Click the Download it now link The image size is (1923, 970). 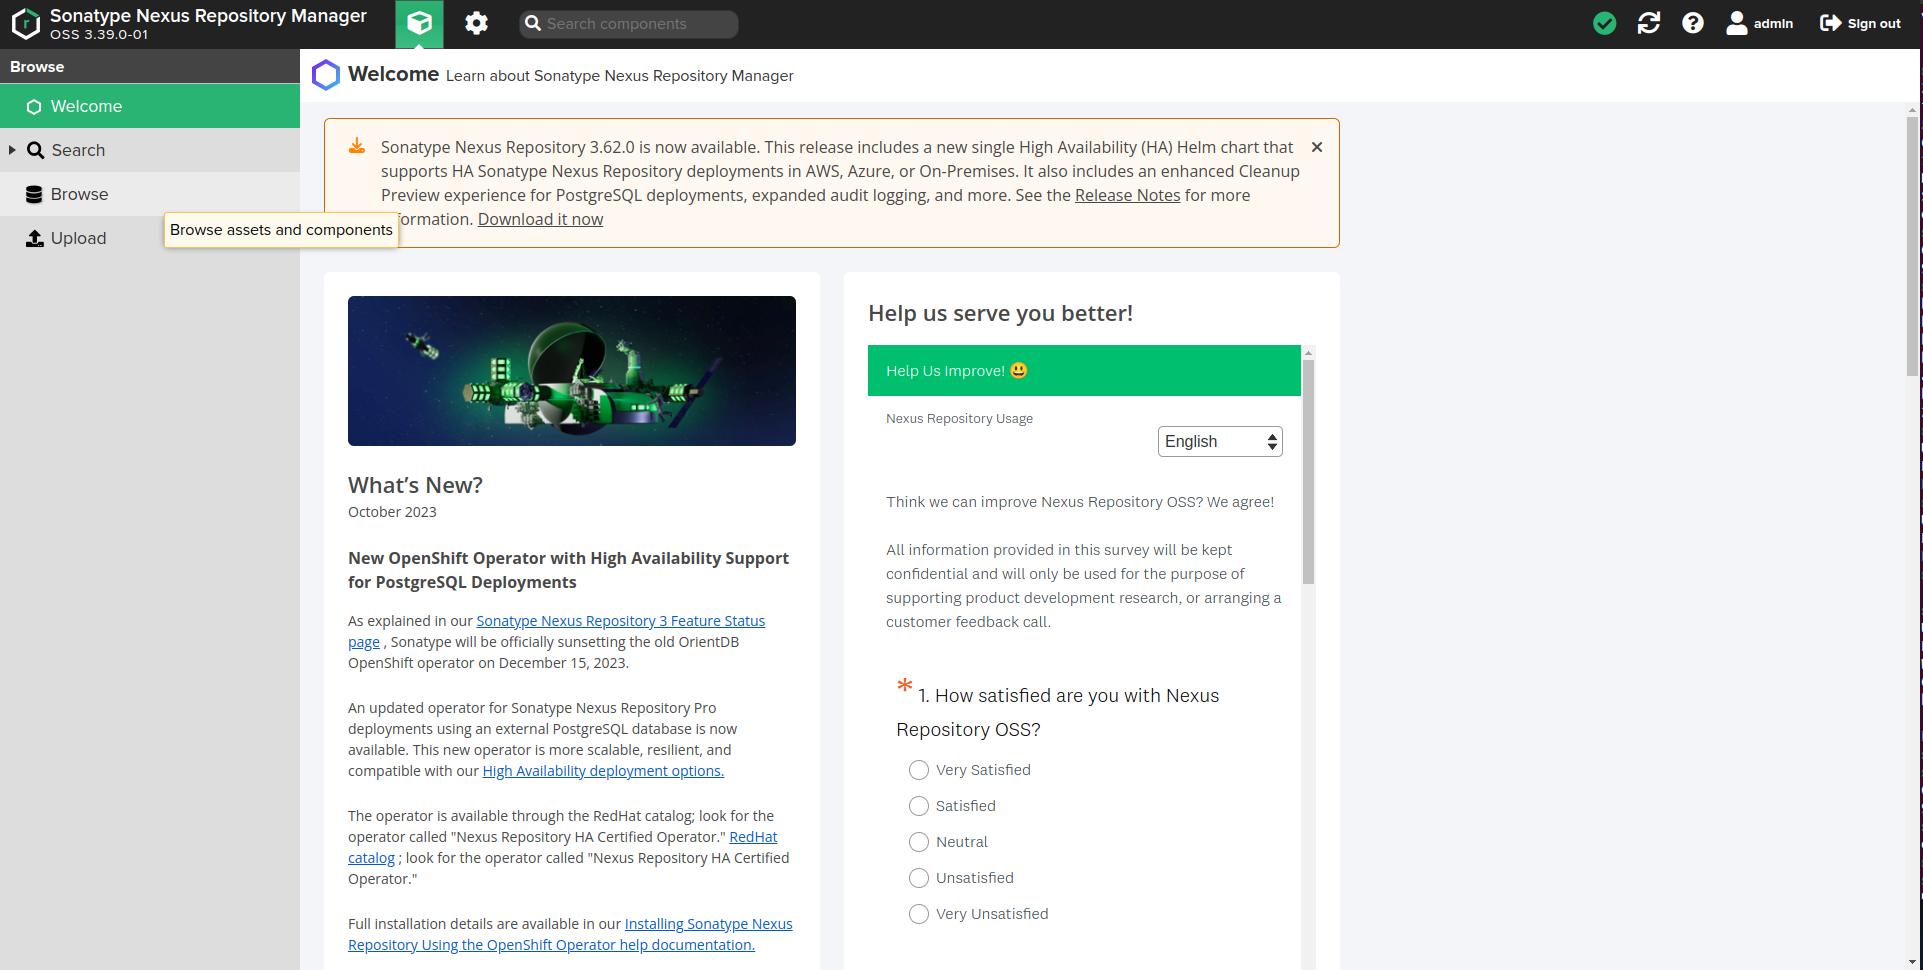(x=540, y=220)
